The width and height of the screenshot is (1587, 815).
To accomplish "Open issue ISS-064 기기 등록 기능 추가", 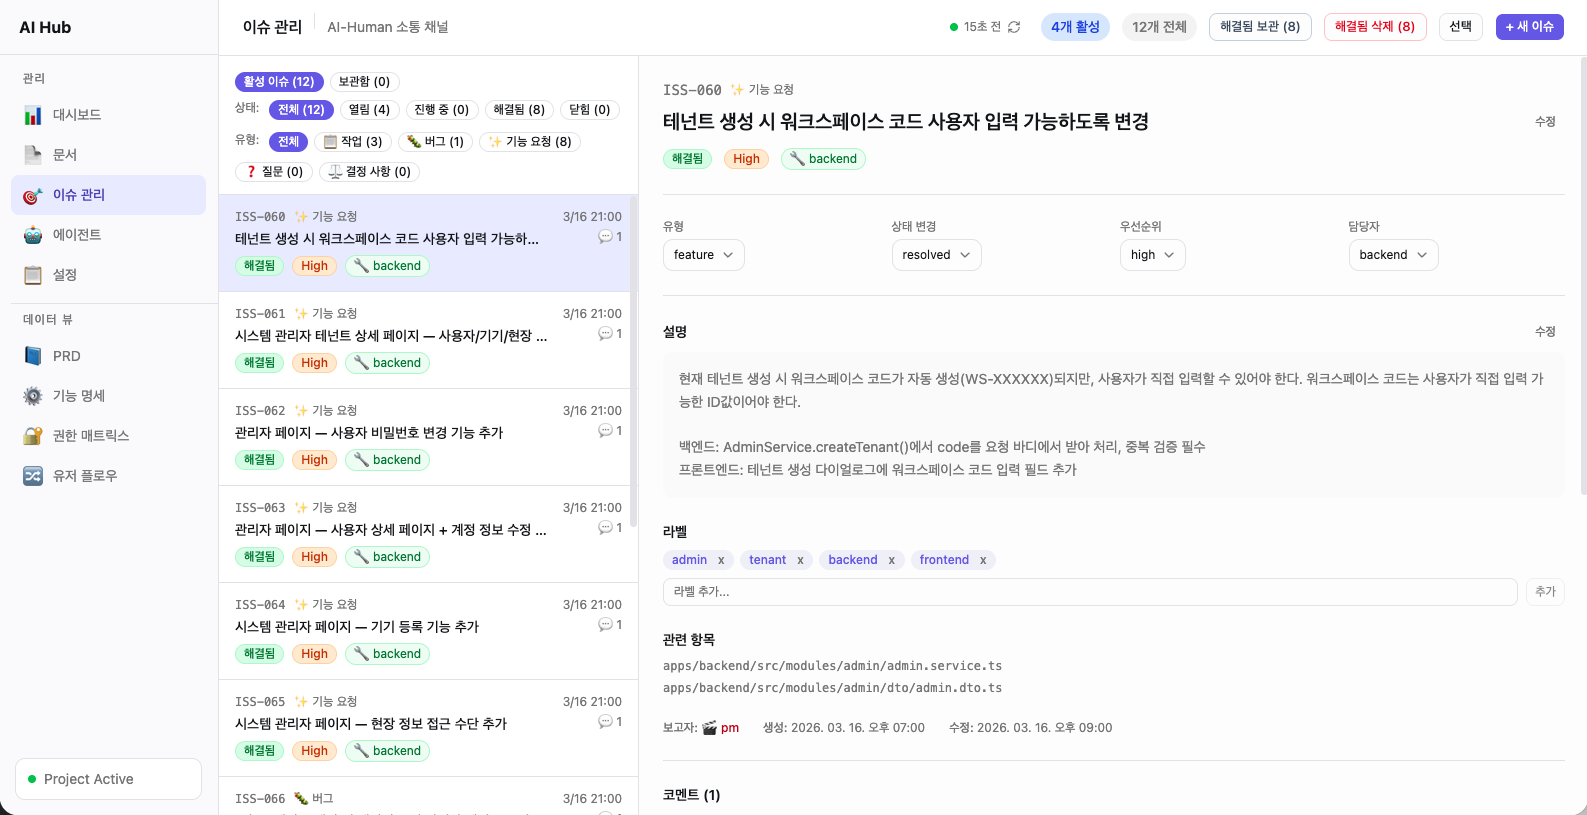I will (428, 631).
